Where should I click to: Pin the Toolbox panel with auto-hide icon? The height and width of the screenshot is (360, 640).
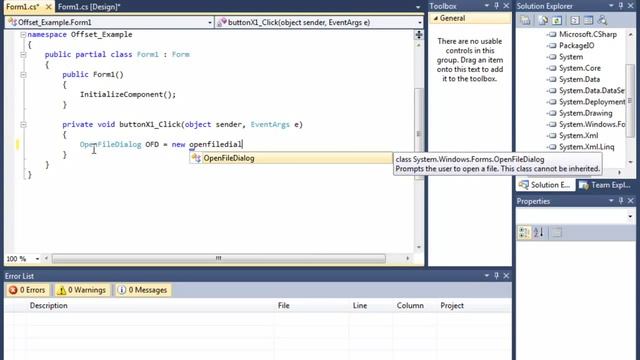(497, 6)
